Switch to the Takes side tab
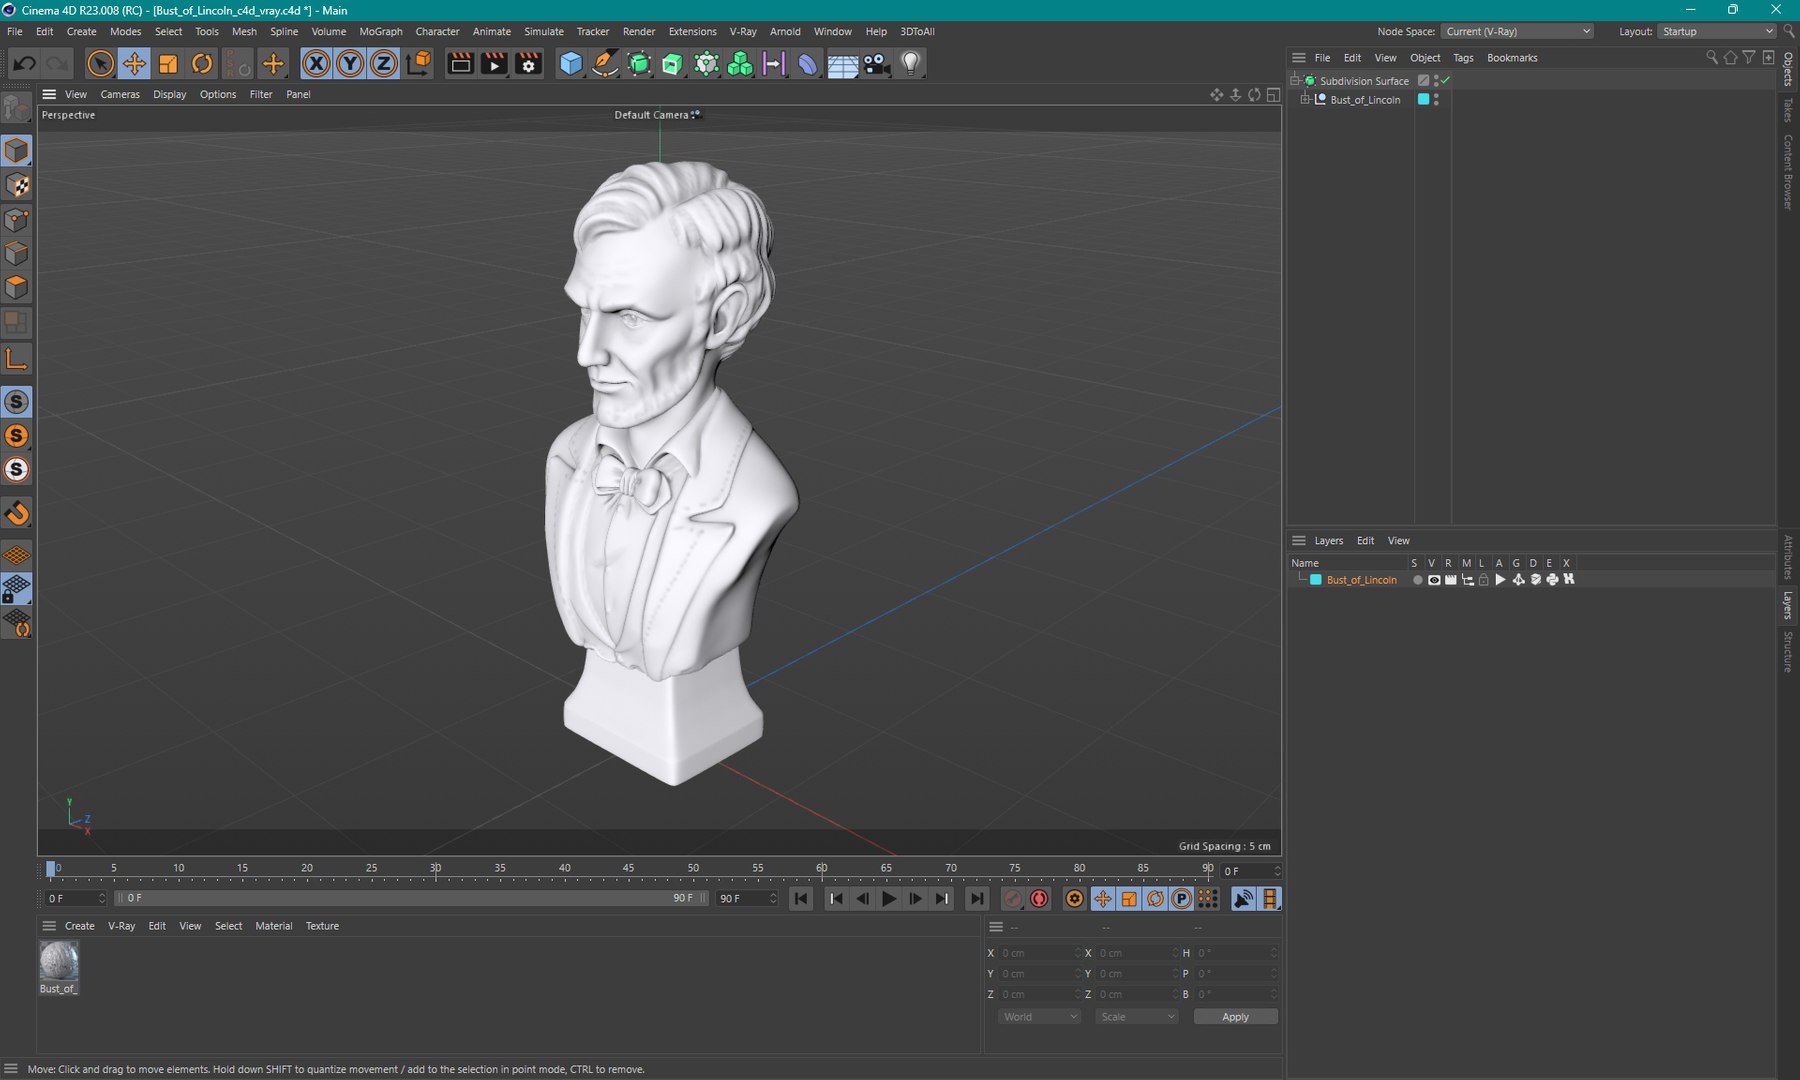The image size is (1800, 1080). point(1788,110)
